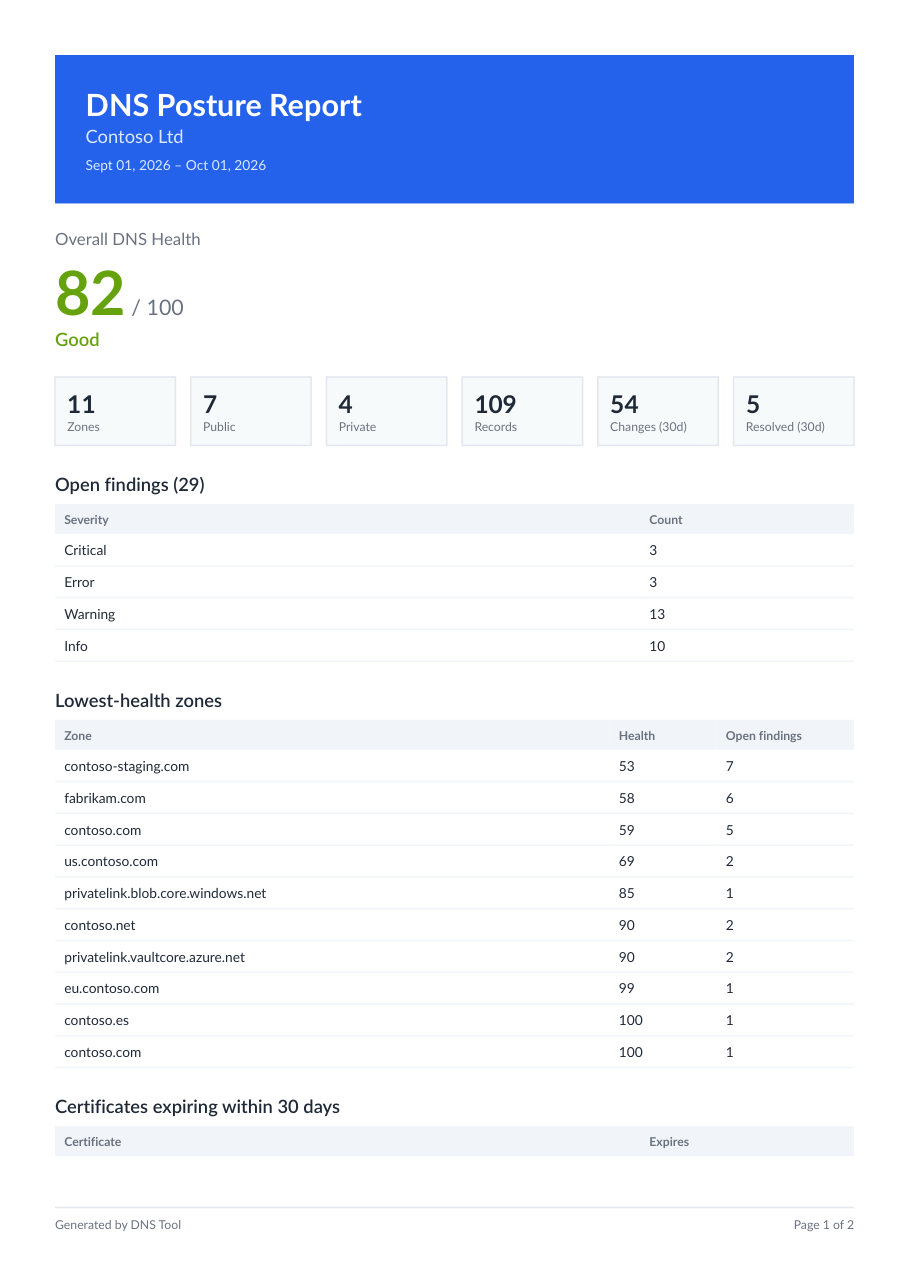The image size is (910, 1287).
Task: Click the Health column header
Action: point(637,736)
